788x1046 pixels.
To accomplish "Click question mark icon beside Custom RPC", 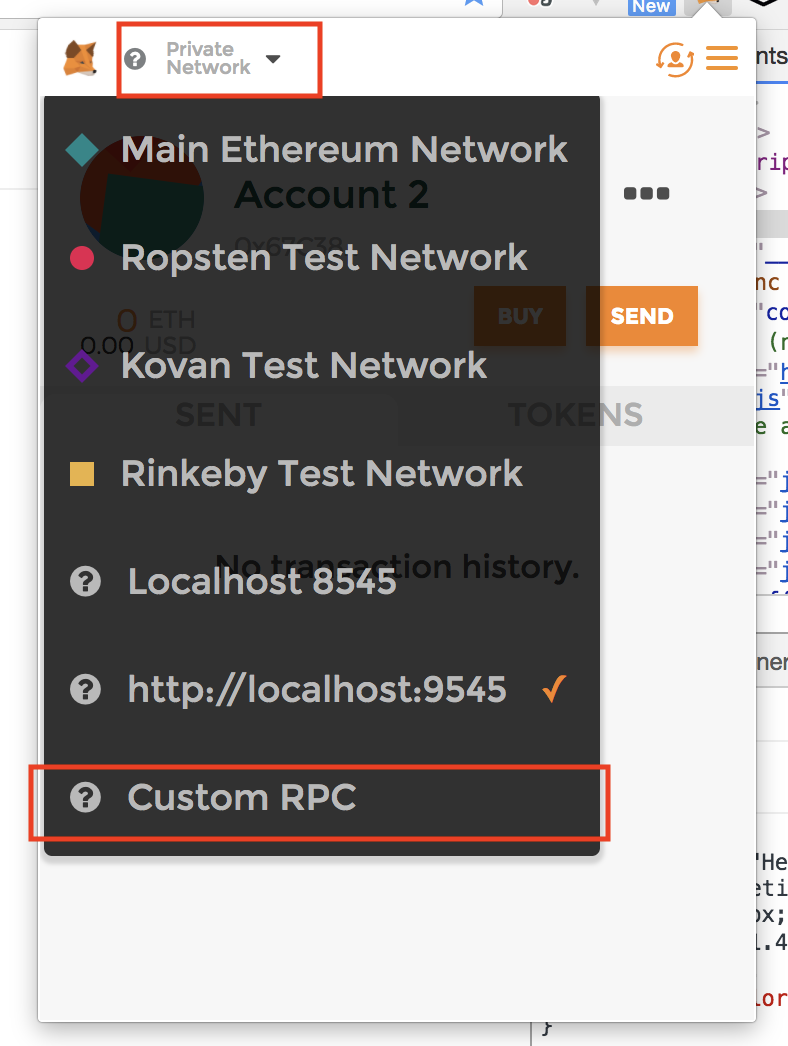I will pyautogui.click(x=86, y=798).
